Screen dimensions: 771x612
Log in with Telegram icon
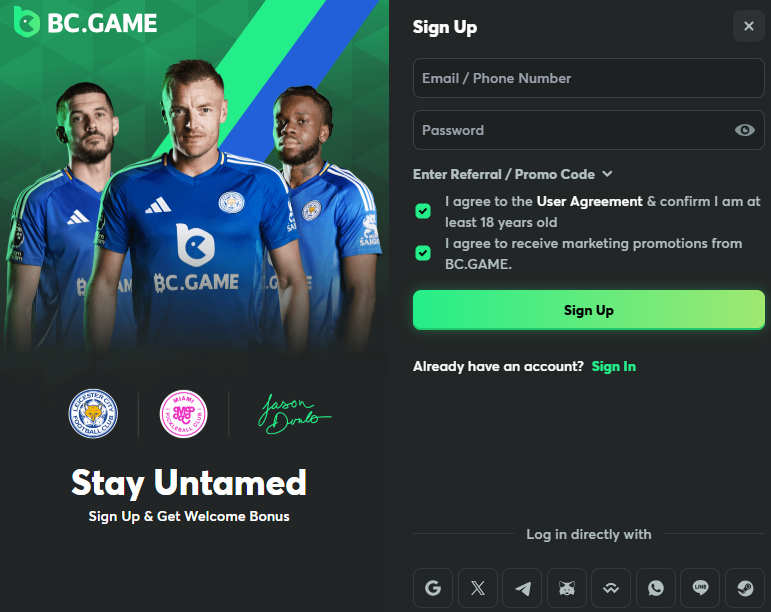(522, 588)
